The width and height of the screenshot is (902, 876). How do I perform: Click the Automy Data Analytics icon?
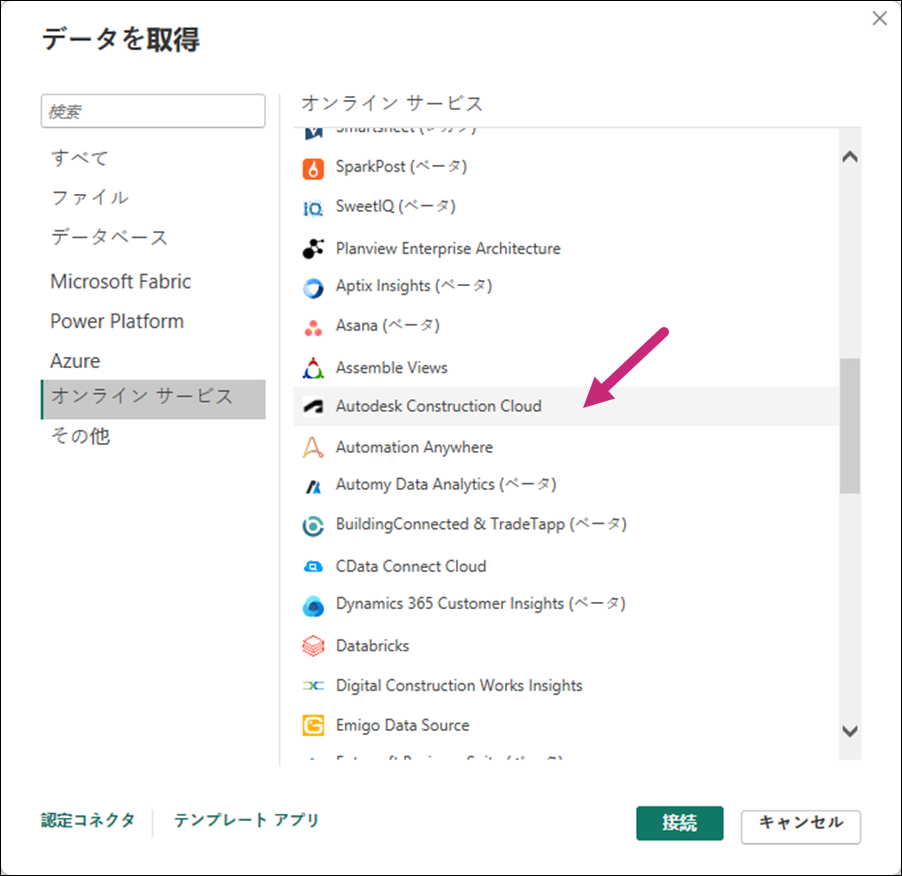313,487
